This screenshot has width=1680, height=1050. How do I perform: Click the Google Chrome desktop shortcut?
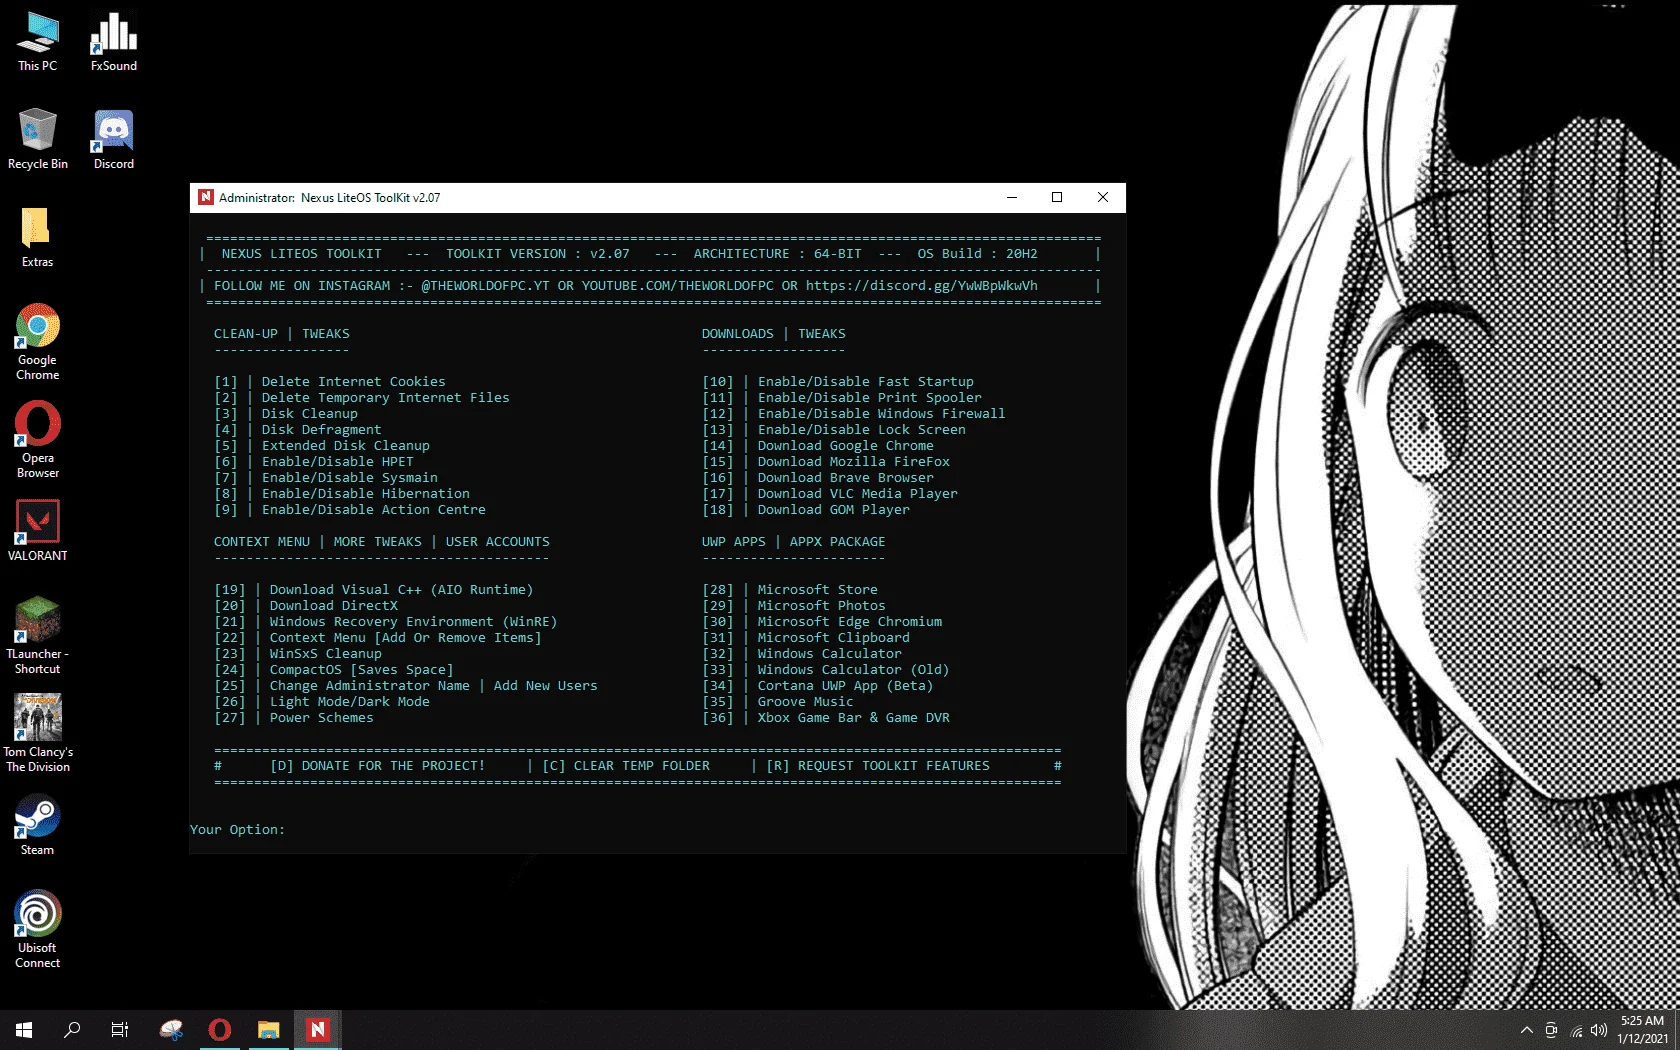point(38,342)
